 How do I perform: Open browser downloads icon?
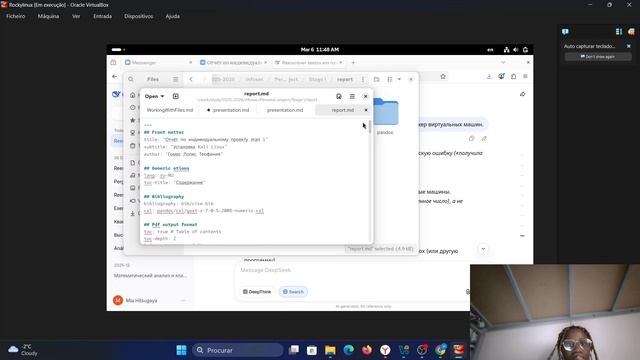489,76
